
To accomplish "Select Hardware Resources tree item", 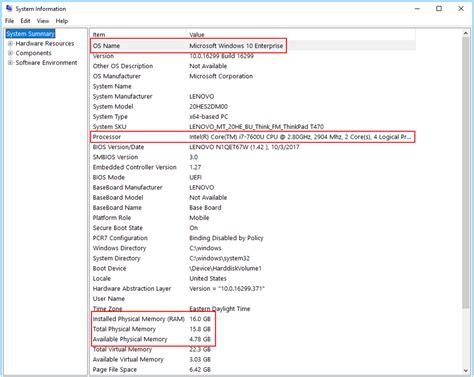I will coord(45,43).
